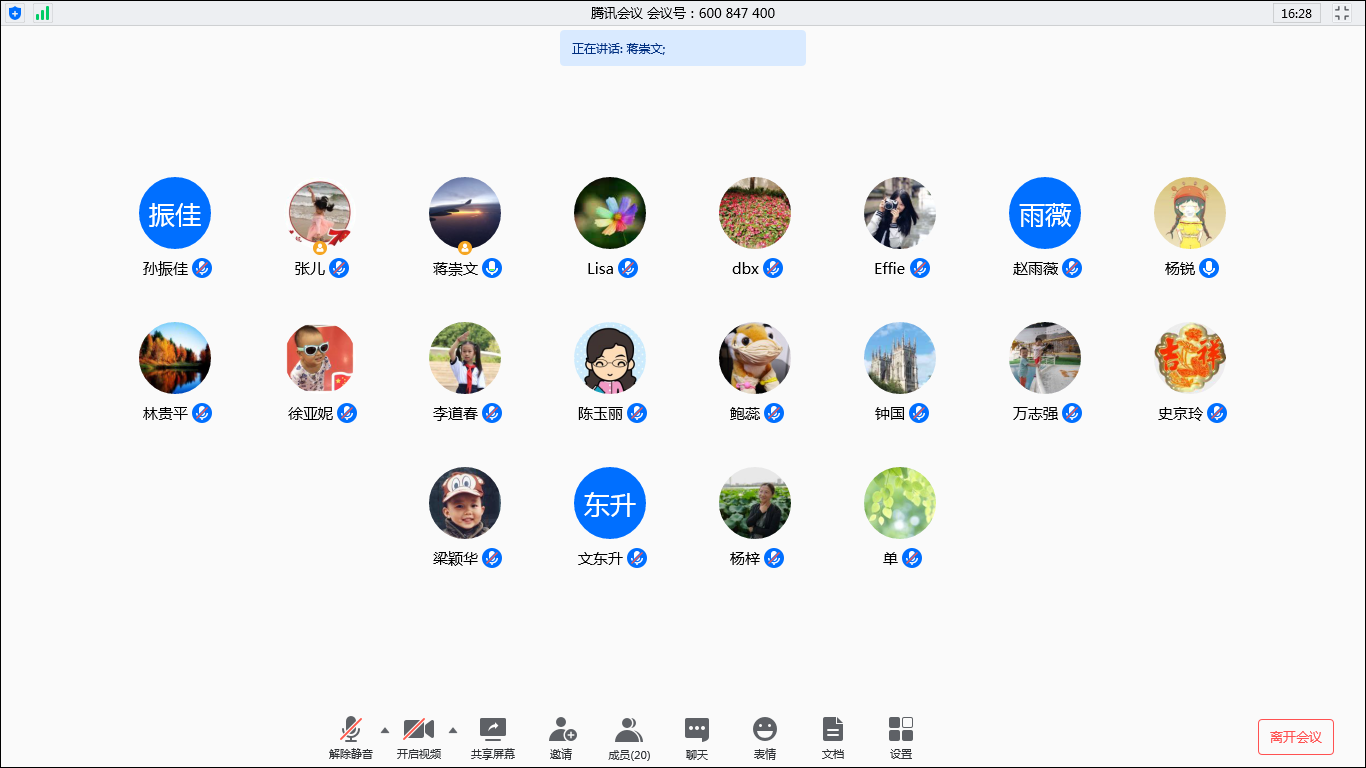Click the 16:28 meeting timer display
This screenshot has height=768, width=1366.
click(x=1296, y=13)
